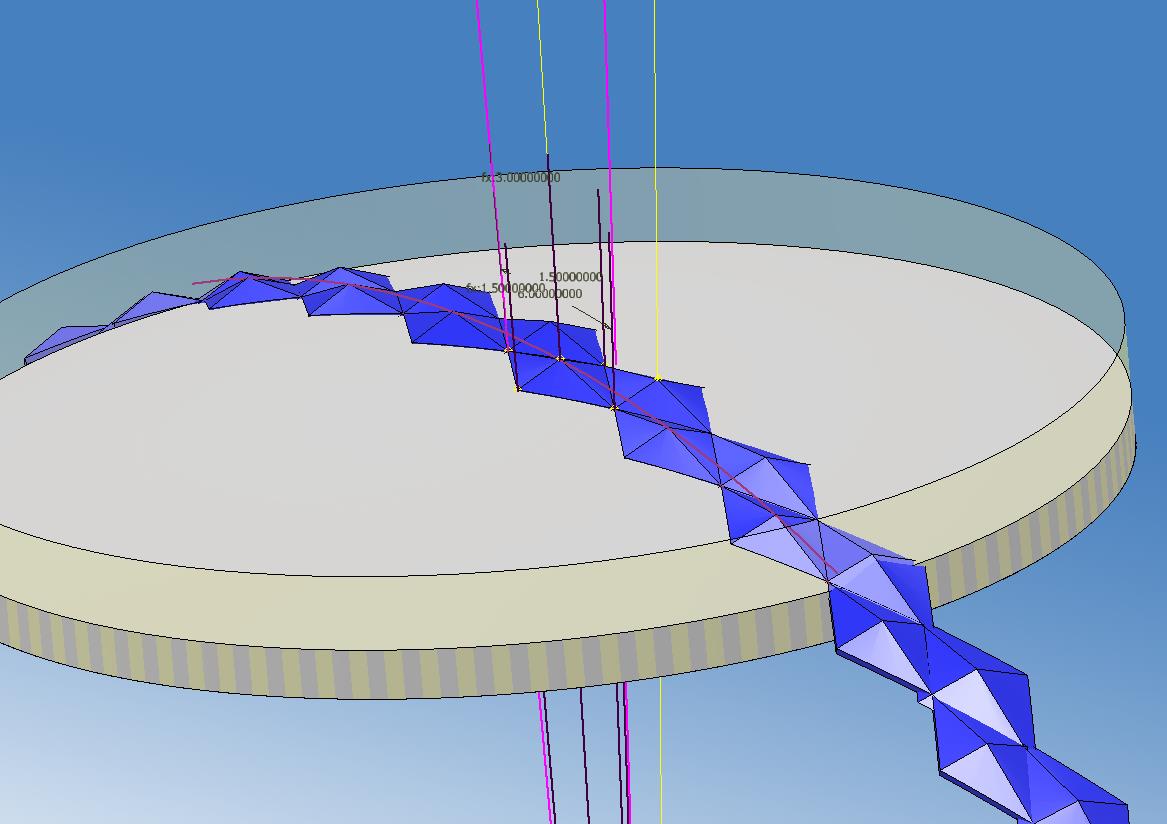The width and height of the screenshot is (1167, 824).
Task: Click the dimension leader arrow near 1.50000000
Action: (607, 326)
